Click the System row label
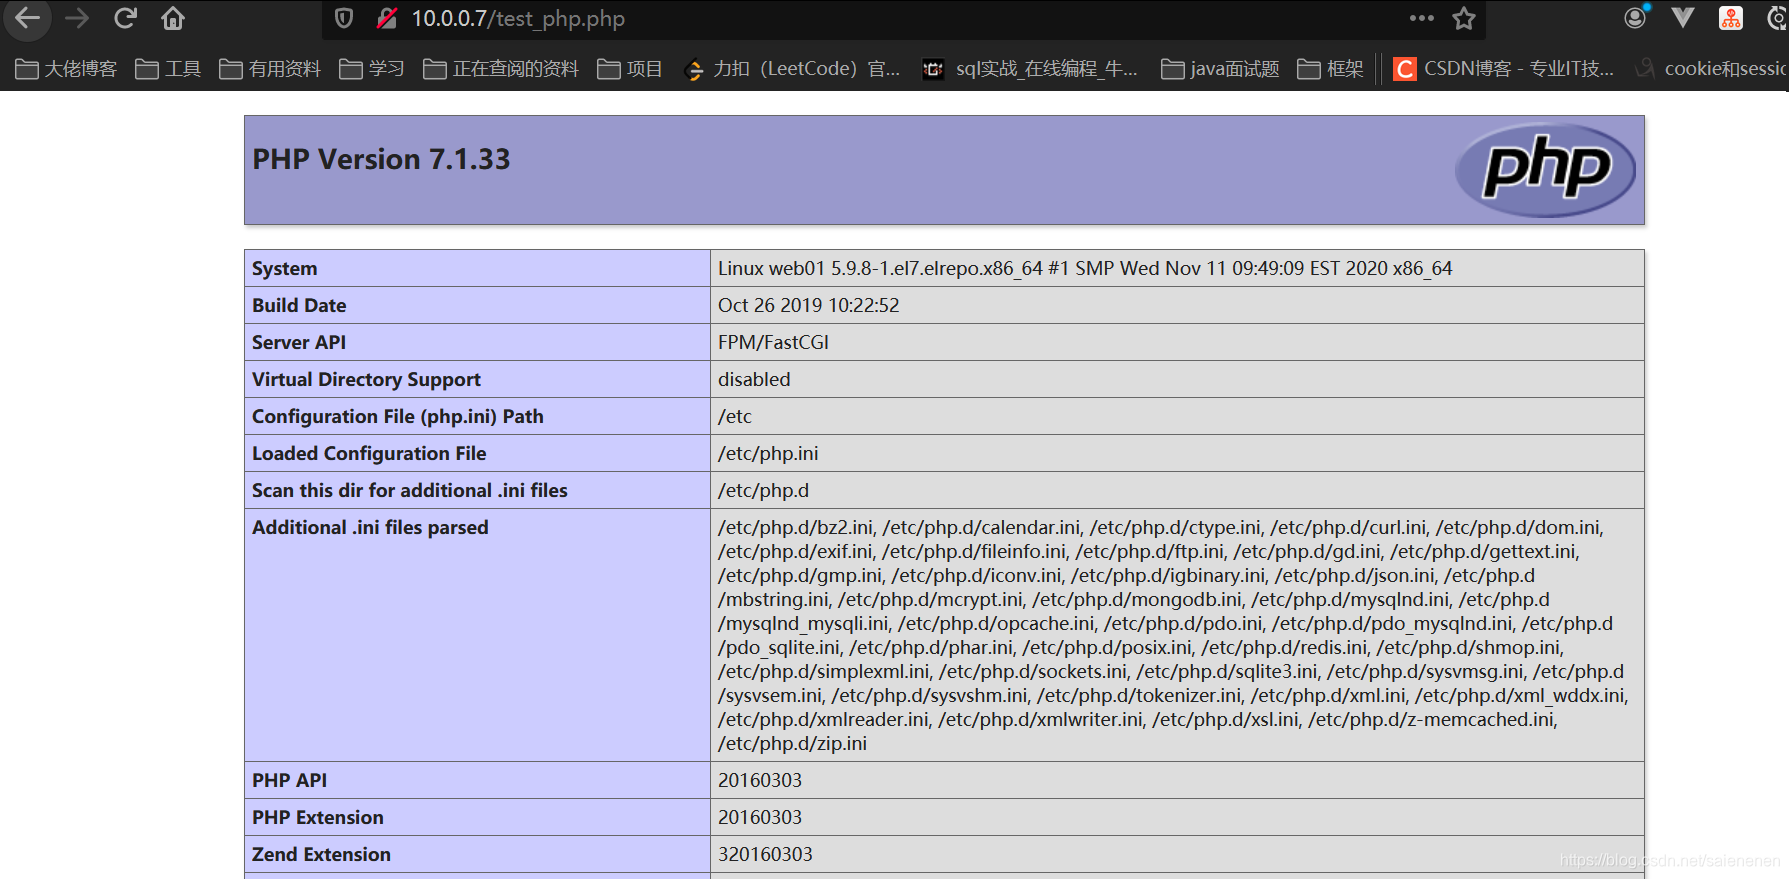Screen dimensions: 1789x879 [284, 268]
